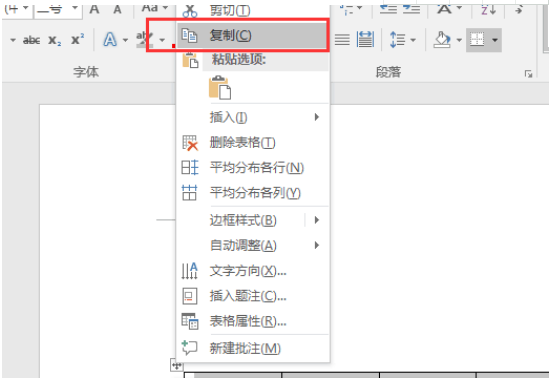Click the larger A grow font icon
553x382 pixels.
pos(94,9)
